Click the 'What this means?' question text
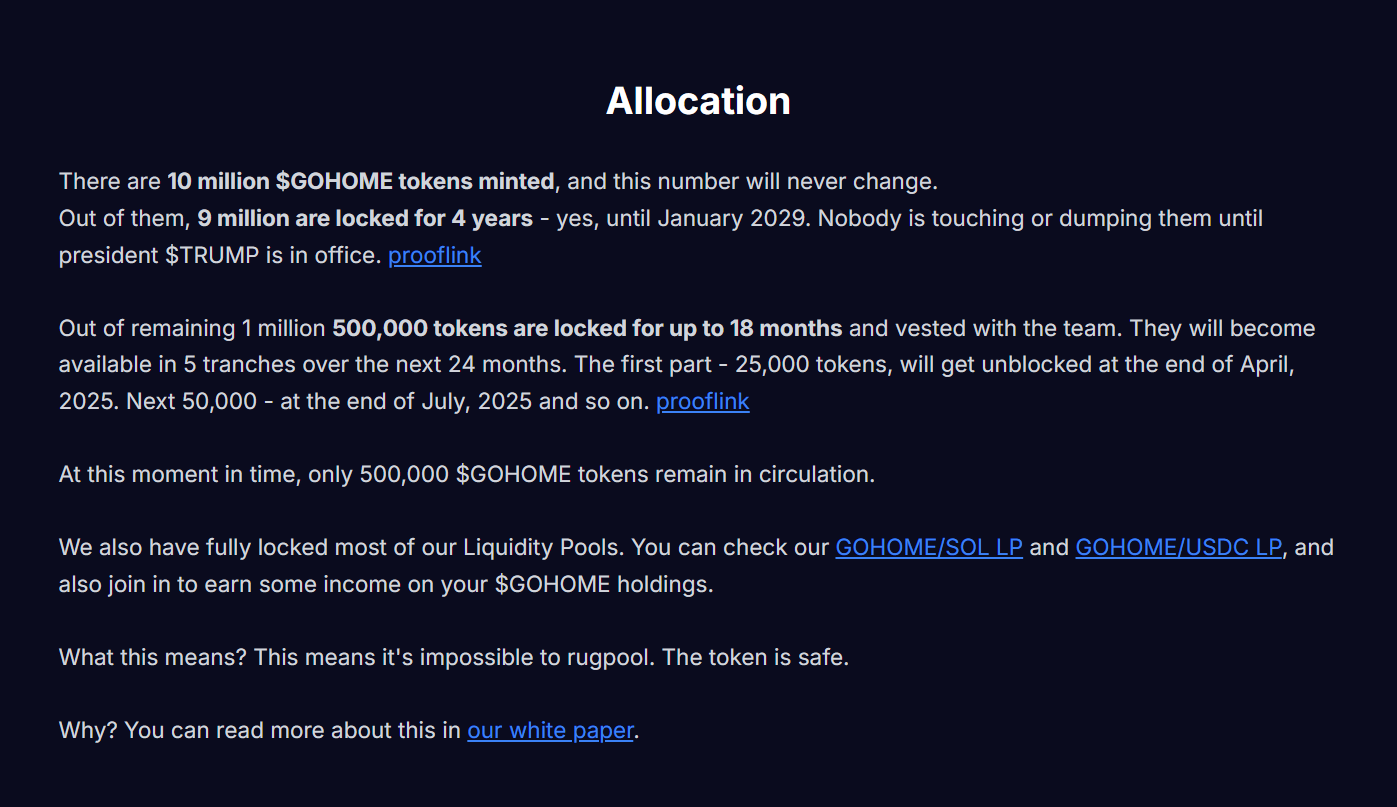 point(153,658)
